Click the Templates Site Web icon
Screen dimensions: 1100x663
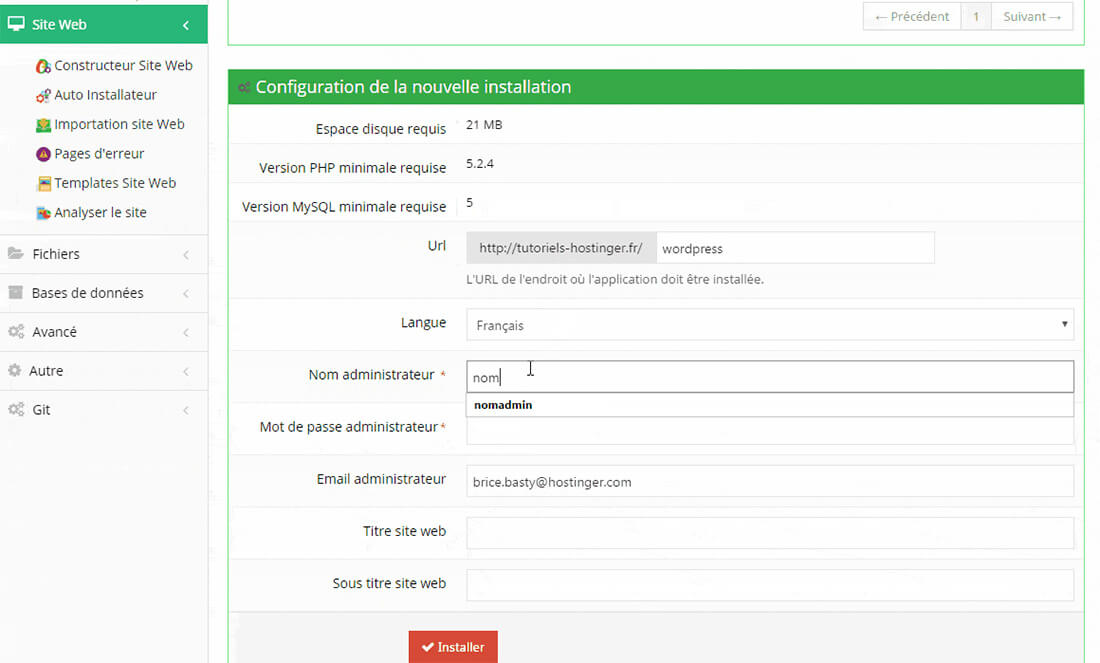click(x=43, y=184)
